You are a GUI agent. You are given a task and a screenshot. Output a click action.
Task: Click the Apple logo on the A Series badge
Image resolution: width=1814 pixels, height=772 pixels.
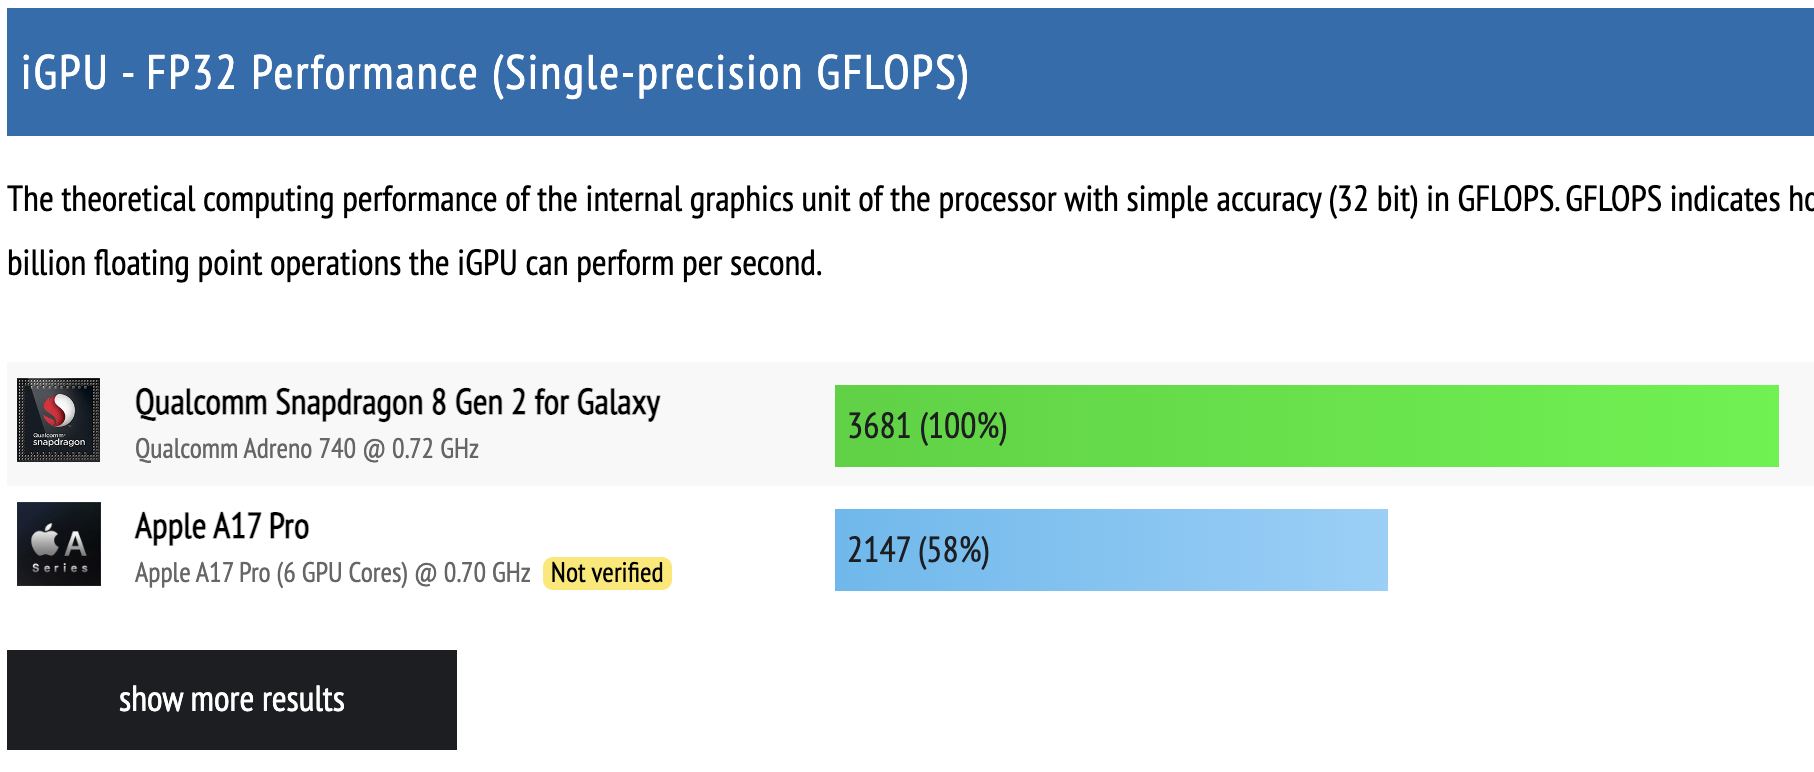[x=43, y=538]
